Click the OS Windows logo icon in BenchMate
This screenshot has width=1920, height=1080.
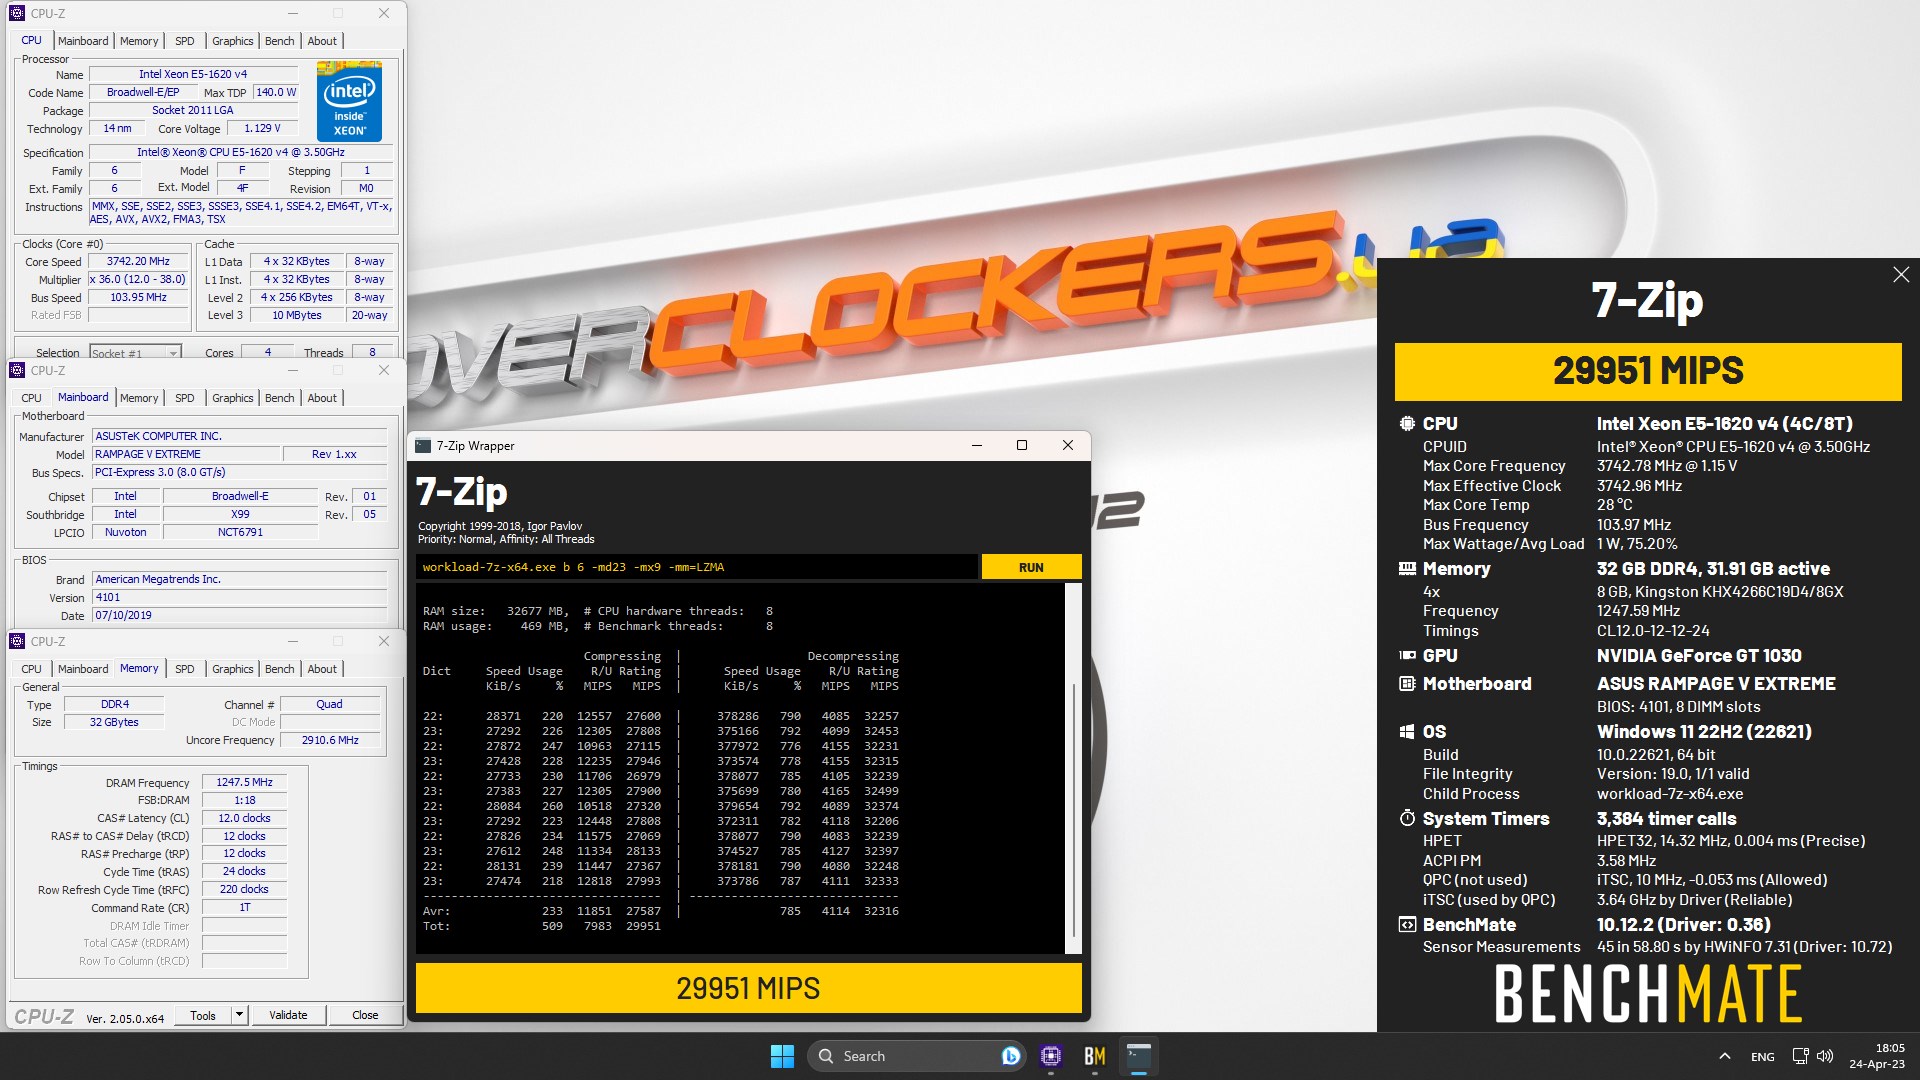point(1407,731)
